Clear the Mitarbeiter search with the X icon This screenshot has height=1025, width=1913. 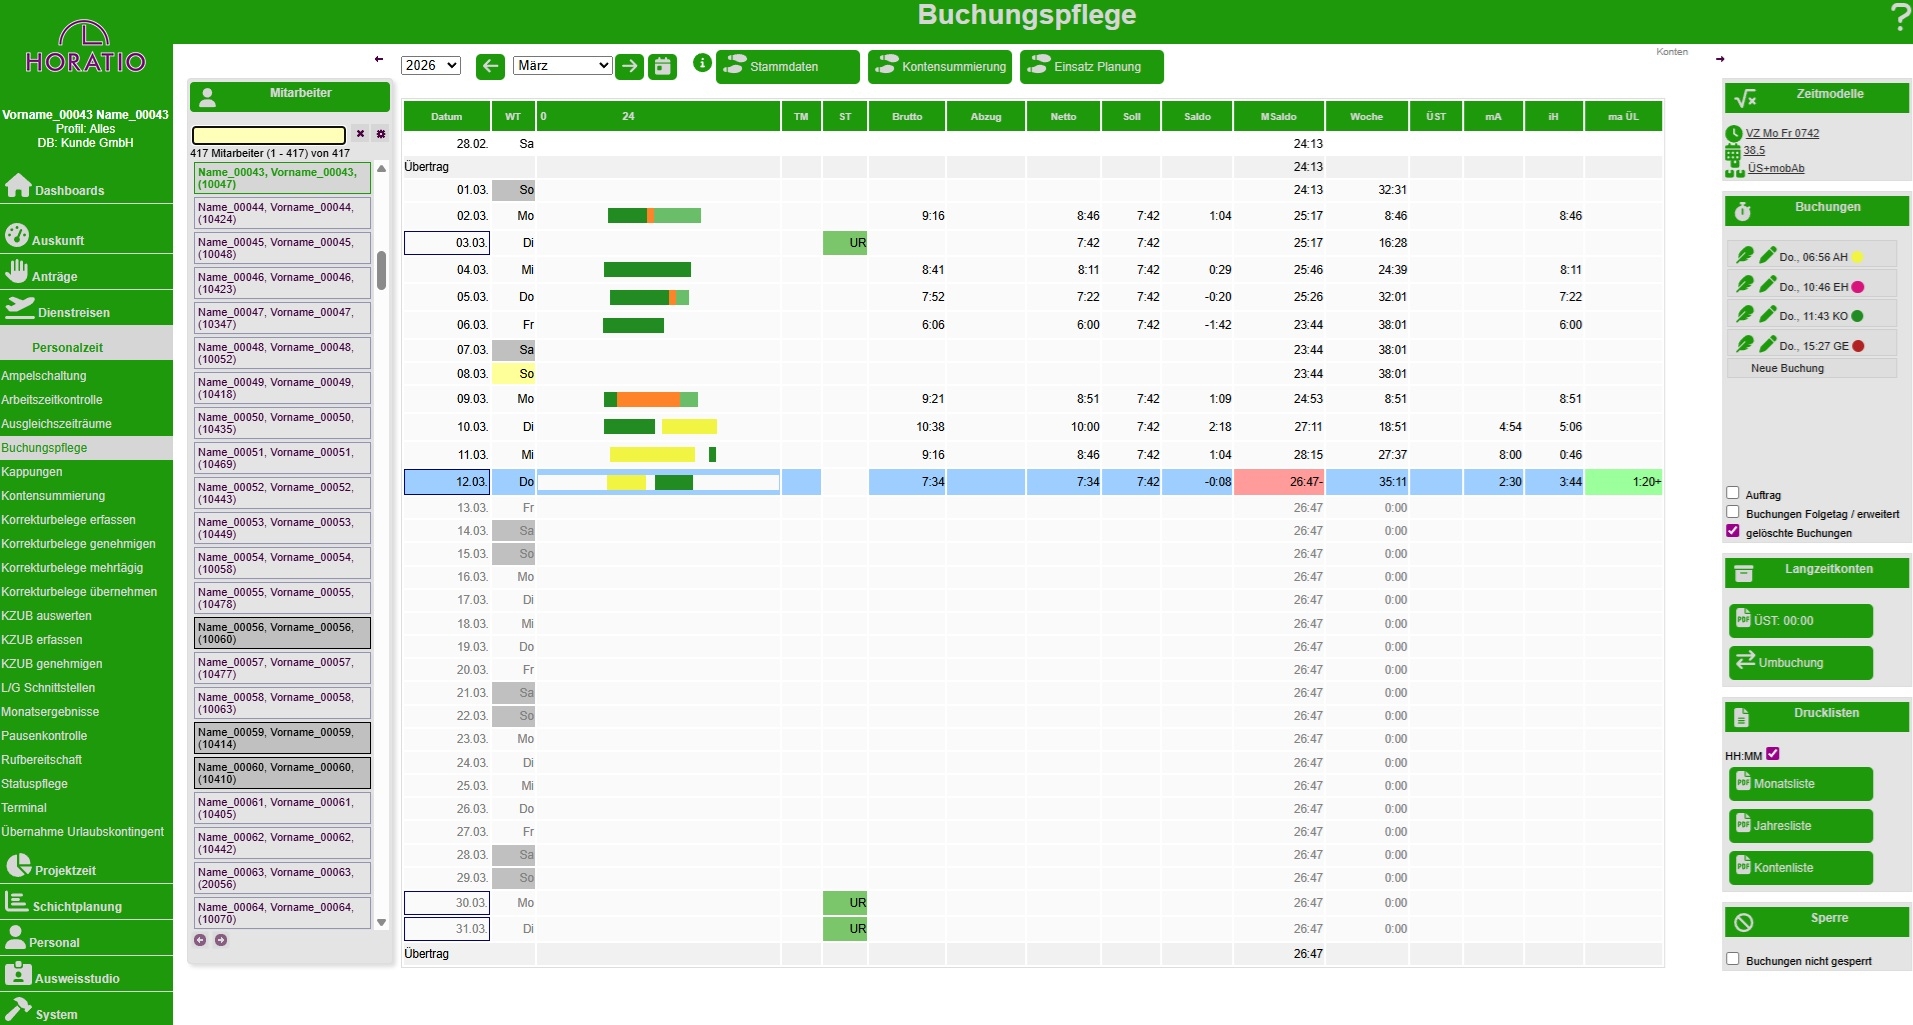(x=360, y=134)
